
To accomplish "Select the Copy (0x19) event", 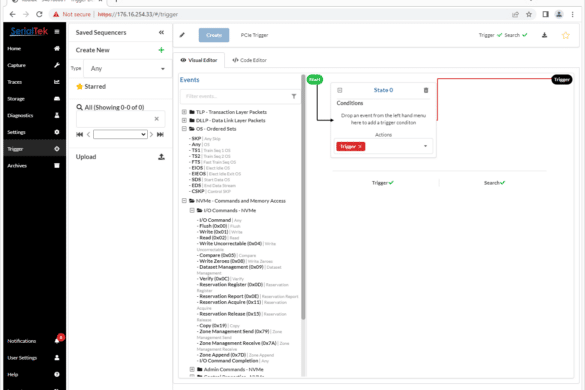I will coord(218,326).
